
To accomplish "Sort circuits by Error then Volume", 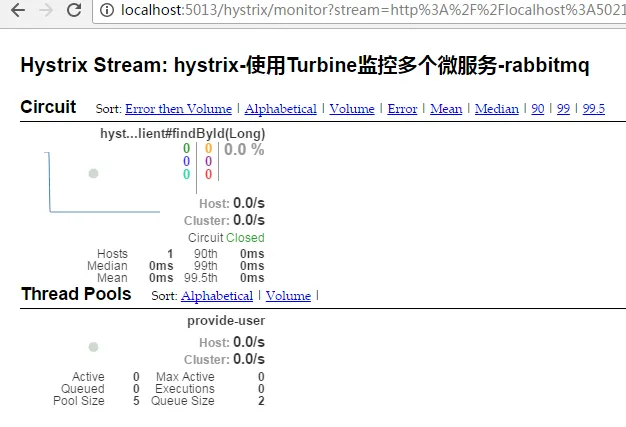I will tap(178, 109).
